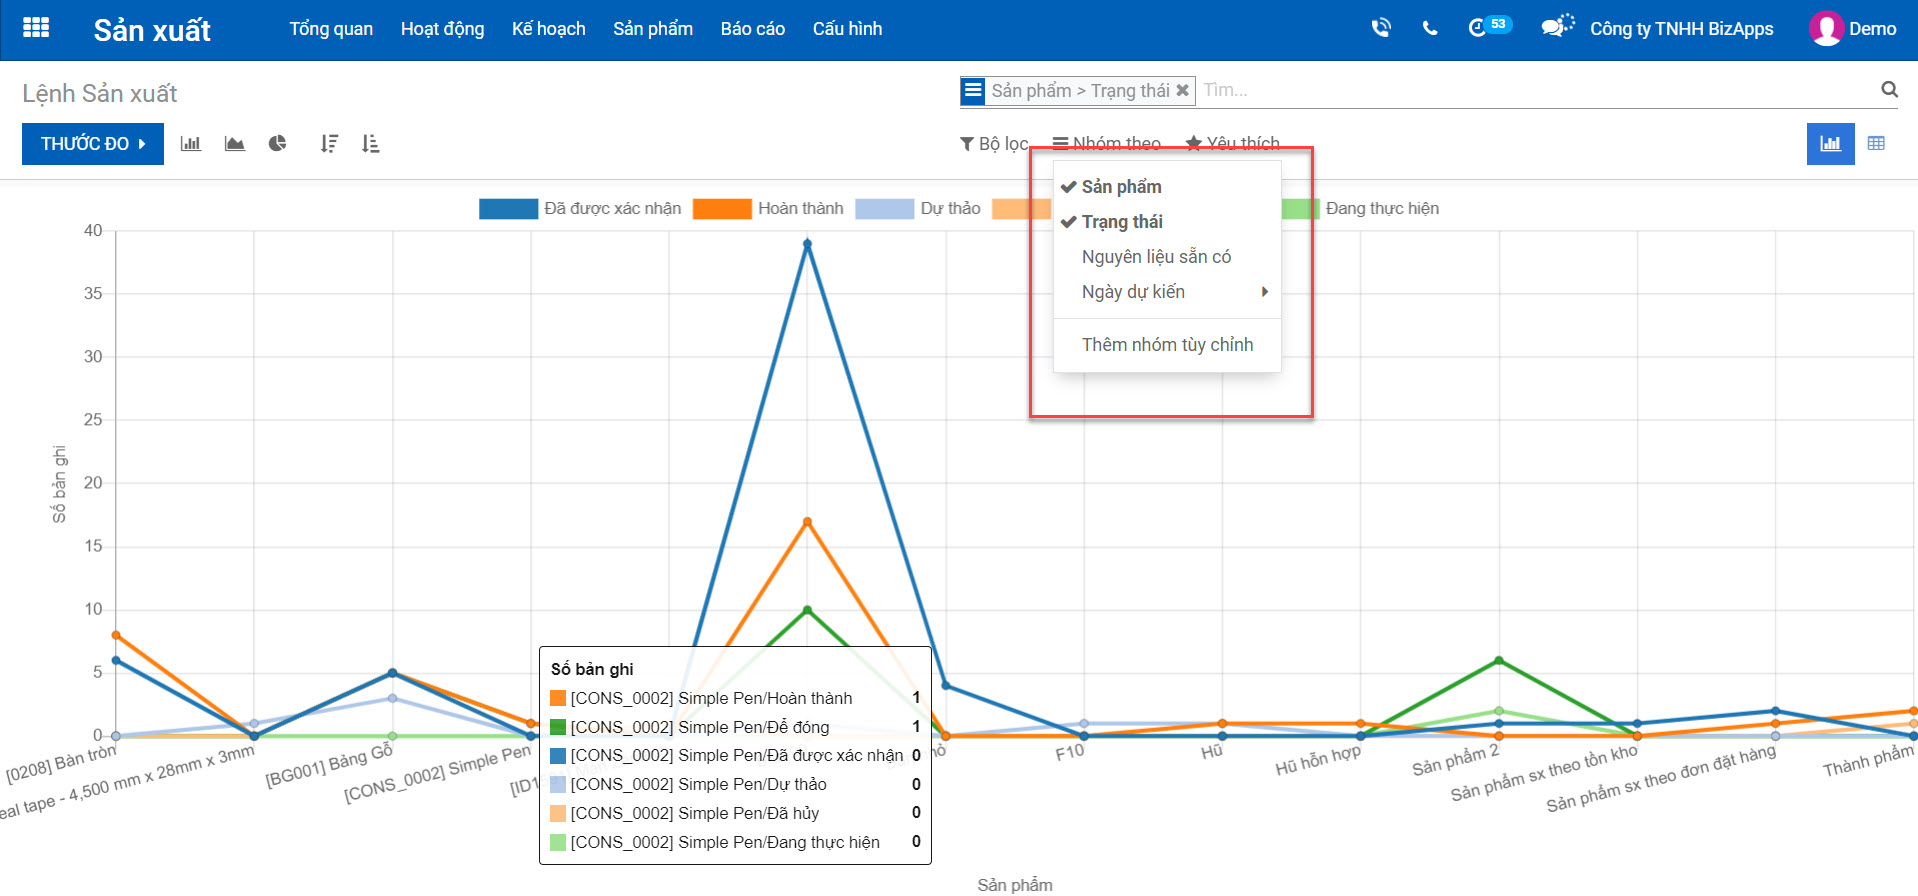Open the Tổng quan menu
Screen dimensions: 1918x896
(x=331, y=29)
